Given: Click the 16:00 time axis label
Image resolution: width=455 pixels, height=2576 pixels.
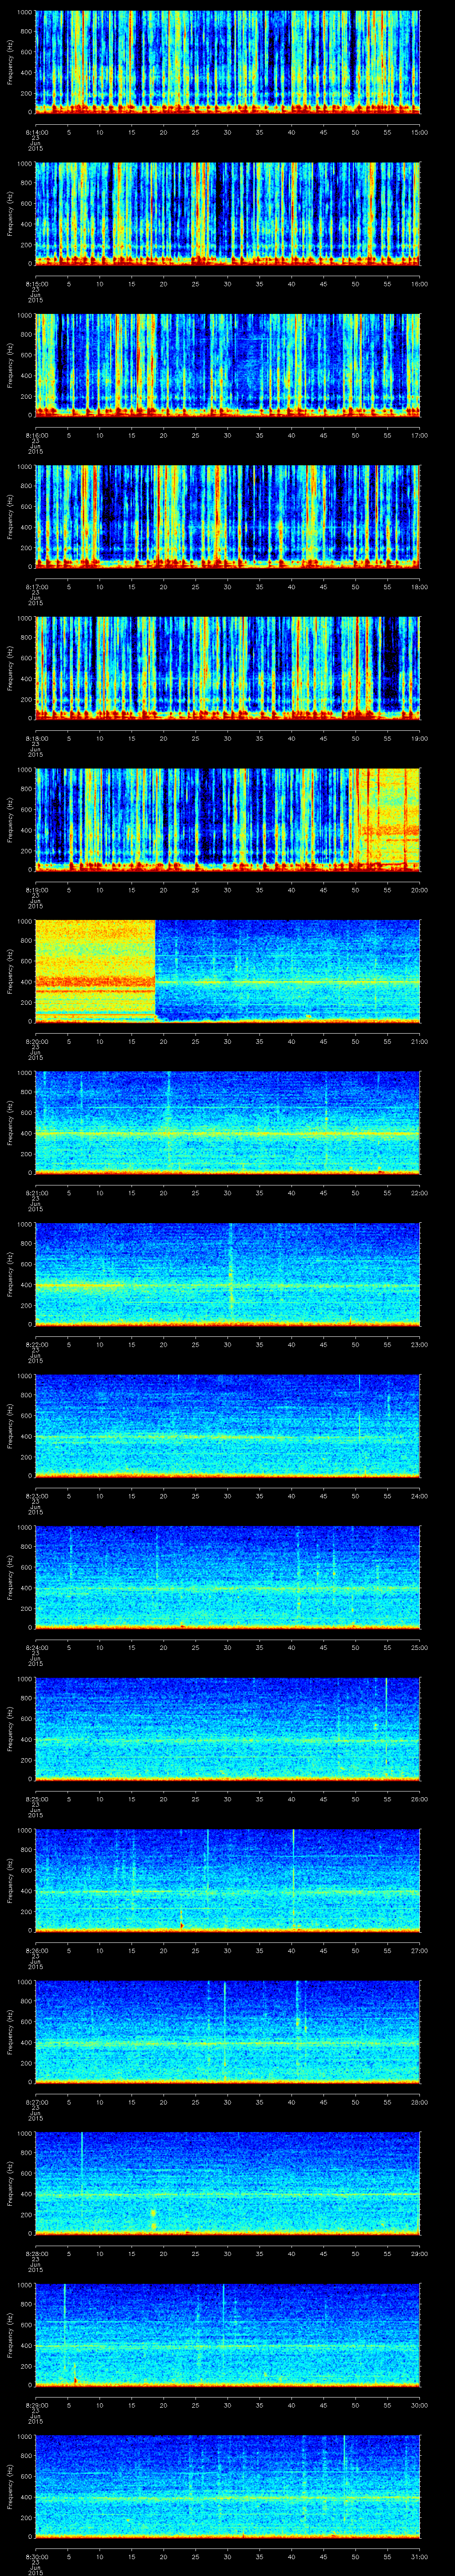Looking at the screenshot, I should point(420,284).
